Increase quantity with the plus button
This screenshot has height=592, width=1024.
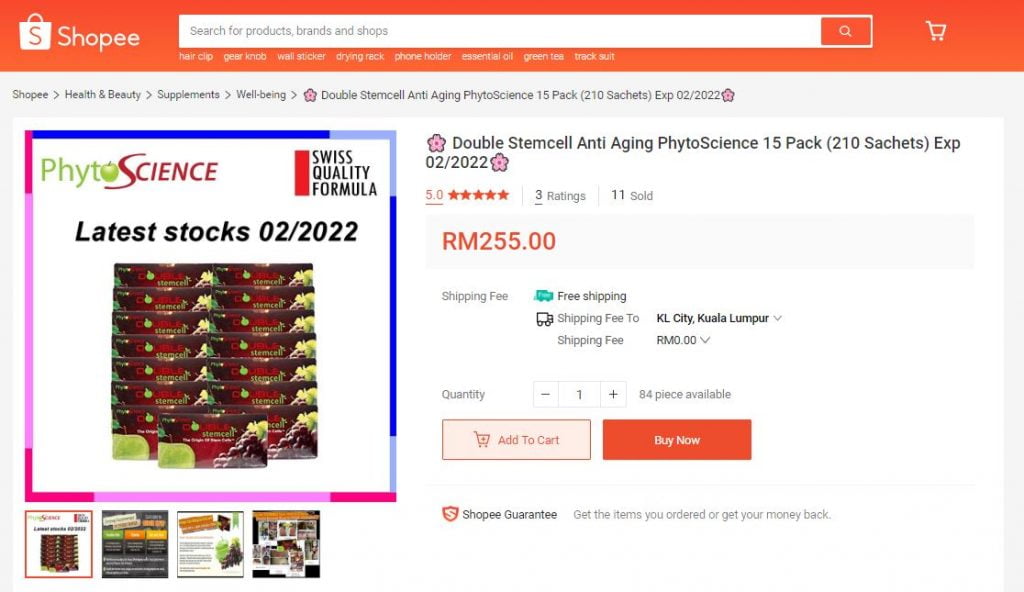pos(613,394)
